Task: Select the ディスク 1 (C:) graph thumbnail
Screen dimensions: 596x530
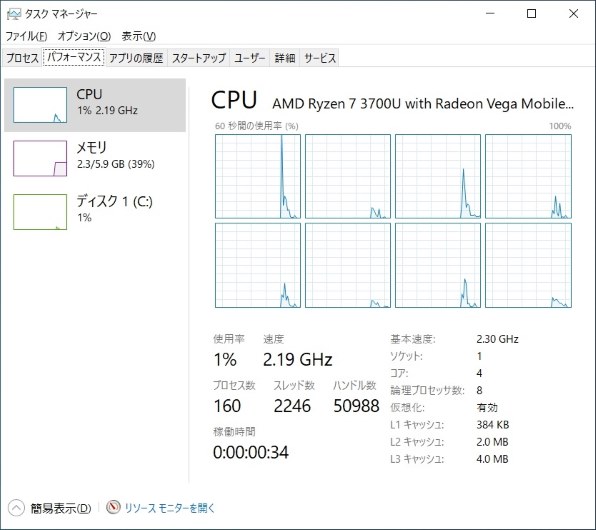Action: [x=40, y=212]
